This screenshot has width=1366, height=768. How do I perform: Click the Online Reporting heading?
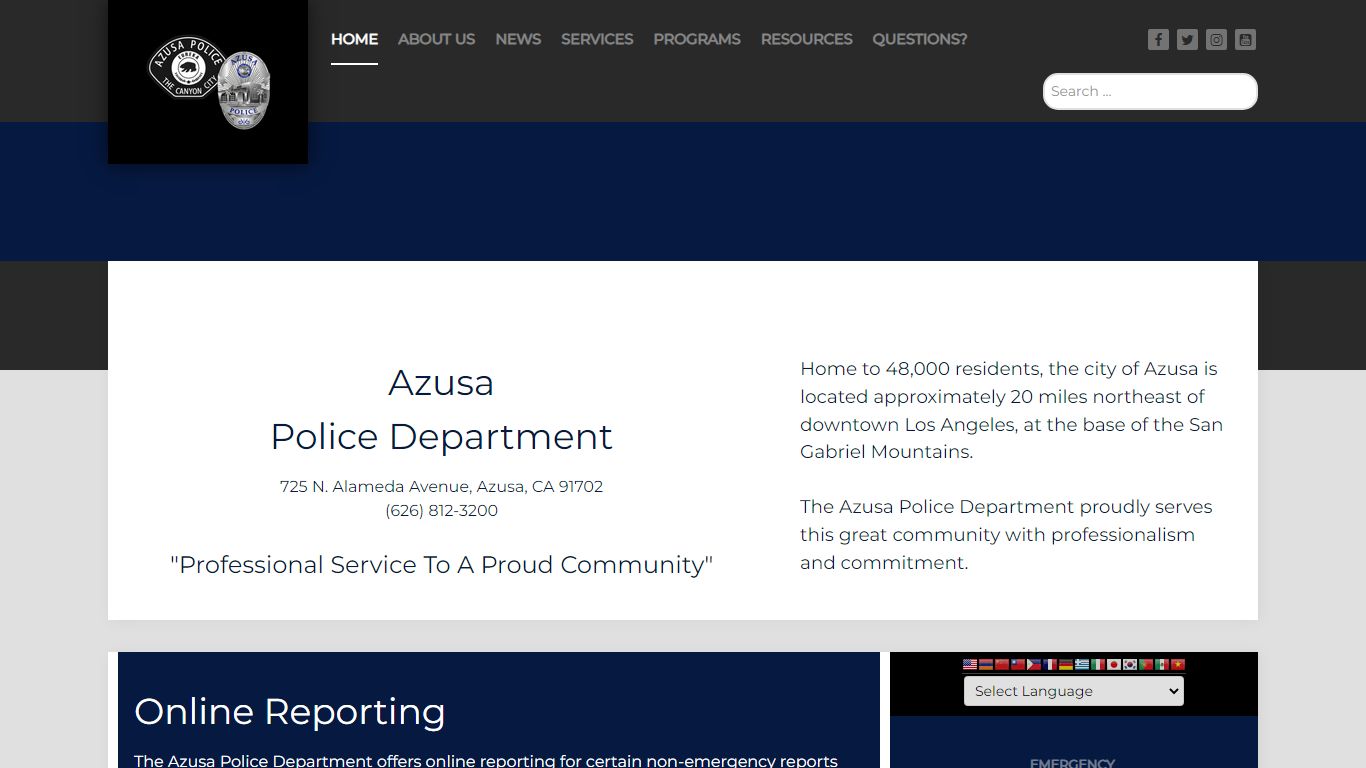point(290,712)
